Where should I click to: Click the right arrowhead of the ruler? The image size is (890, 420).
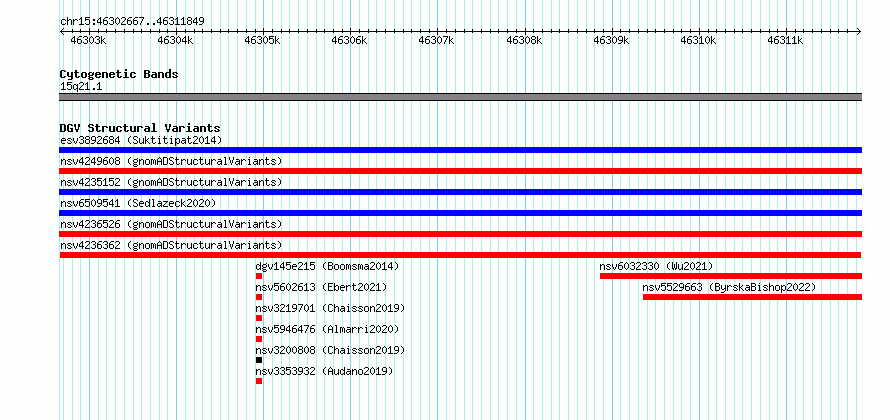coord(859,31)
